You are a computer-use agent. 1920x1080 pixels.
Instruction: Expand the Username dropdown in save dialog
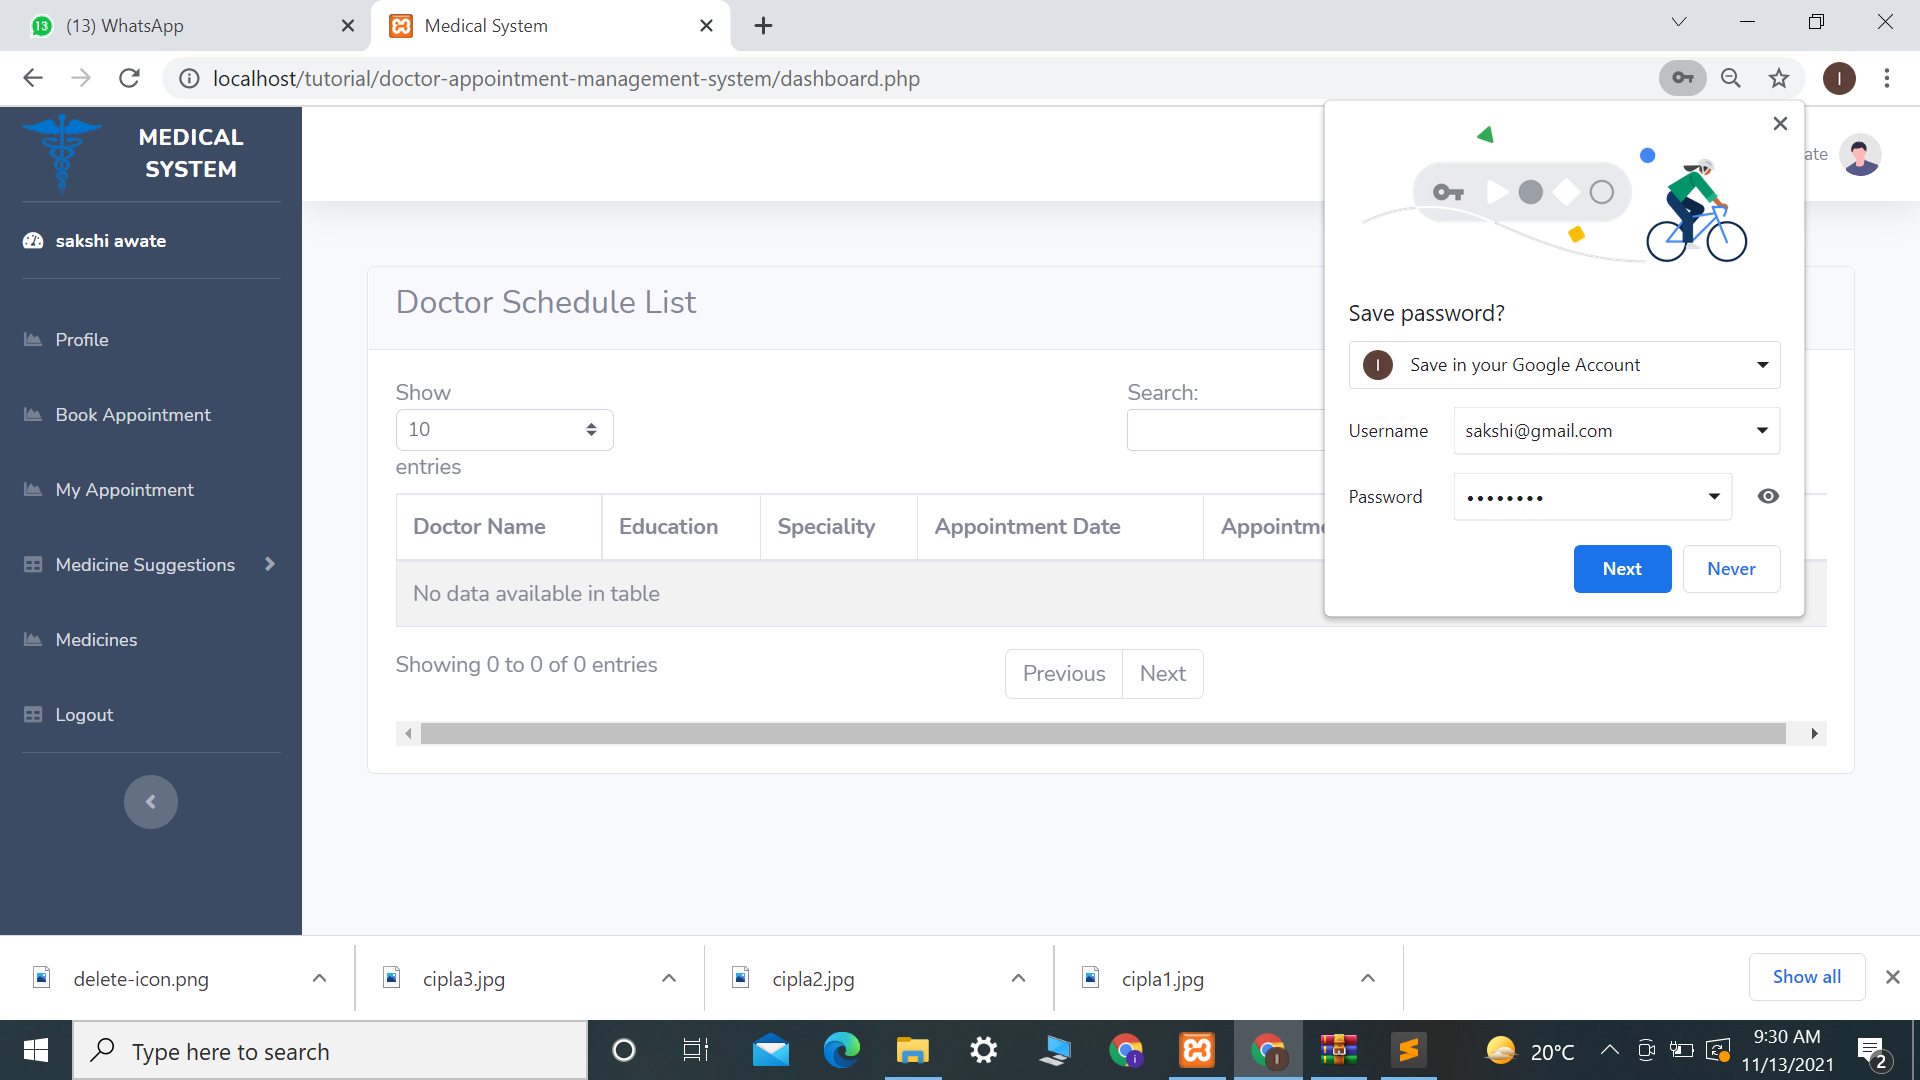[1762, 431]
